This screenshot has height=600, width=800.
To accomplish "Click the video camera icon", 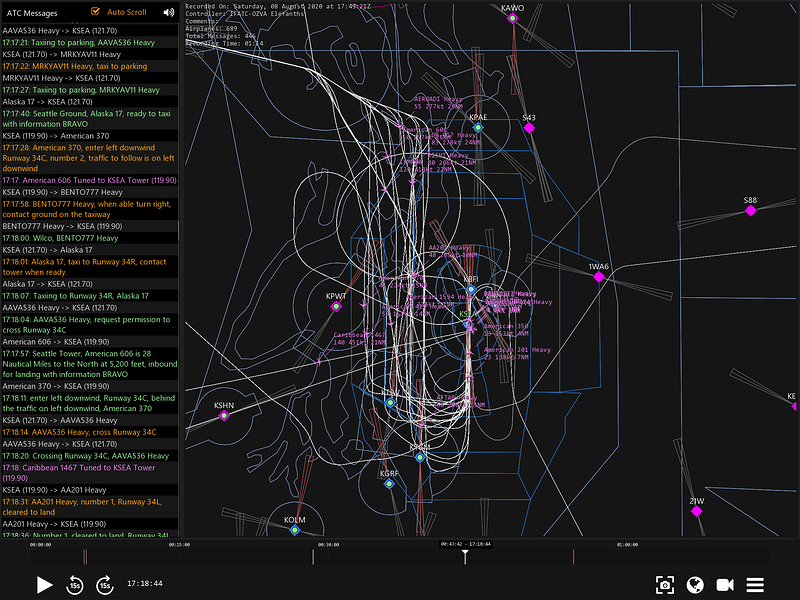I will [725, 585].
